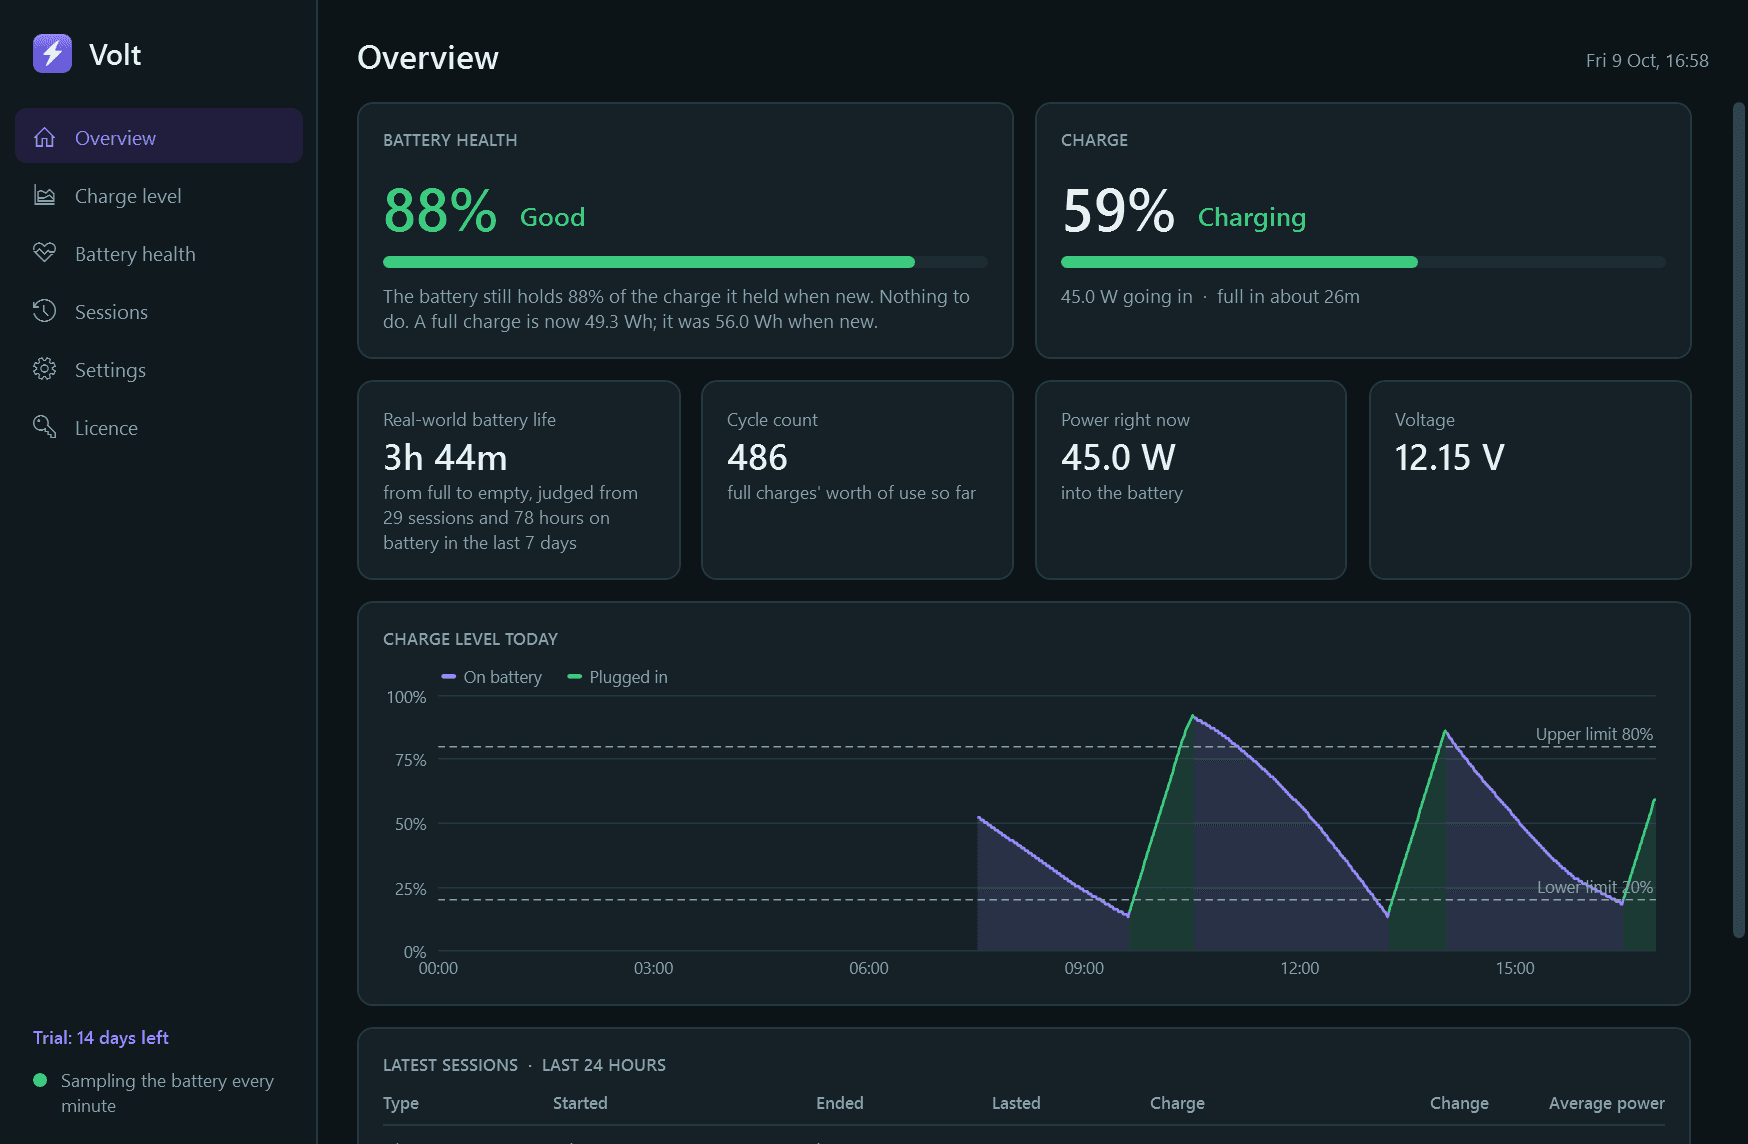Click the 3h 44m battery life value

click(445, 457)
